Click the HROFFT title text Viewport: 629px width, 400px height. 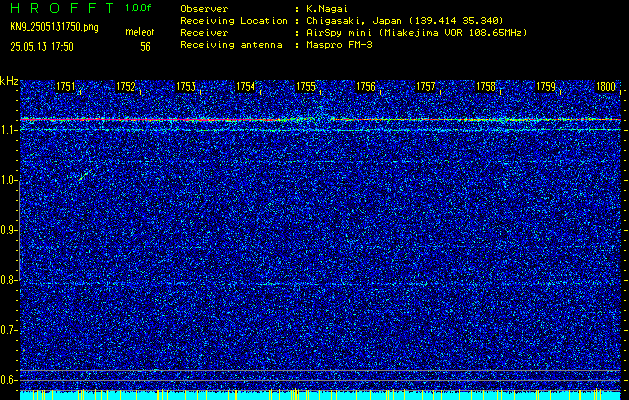click(x=63, y=8)
